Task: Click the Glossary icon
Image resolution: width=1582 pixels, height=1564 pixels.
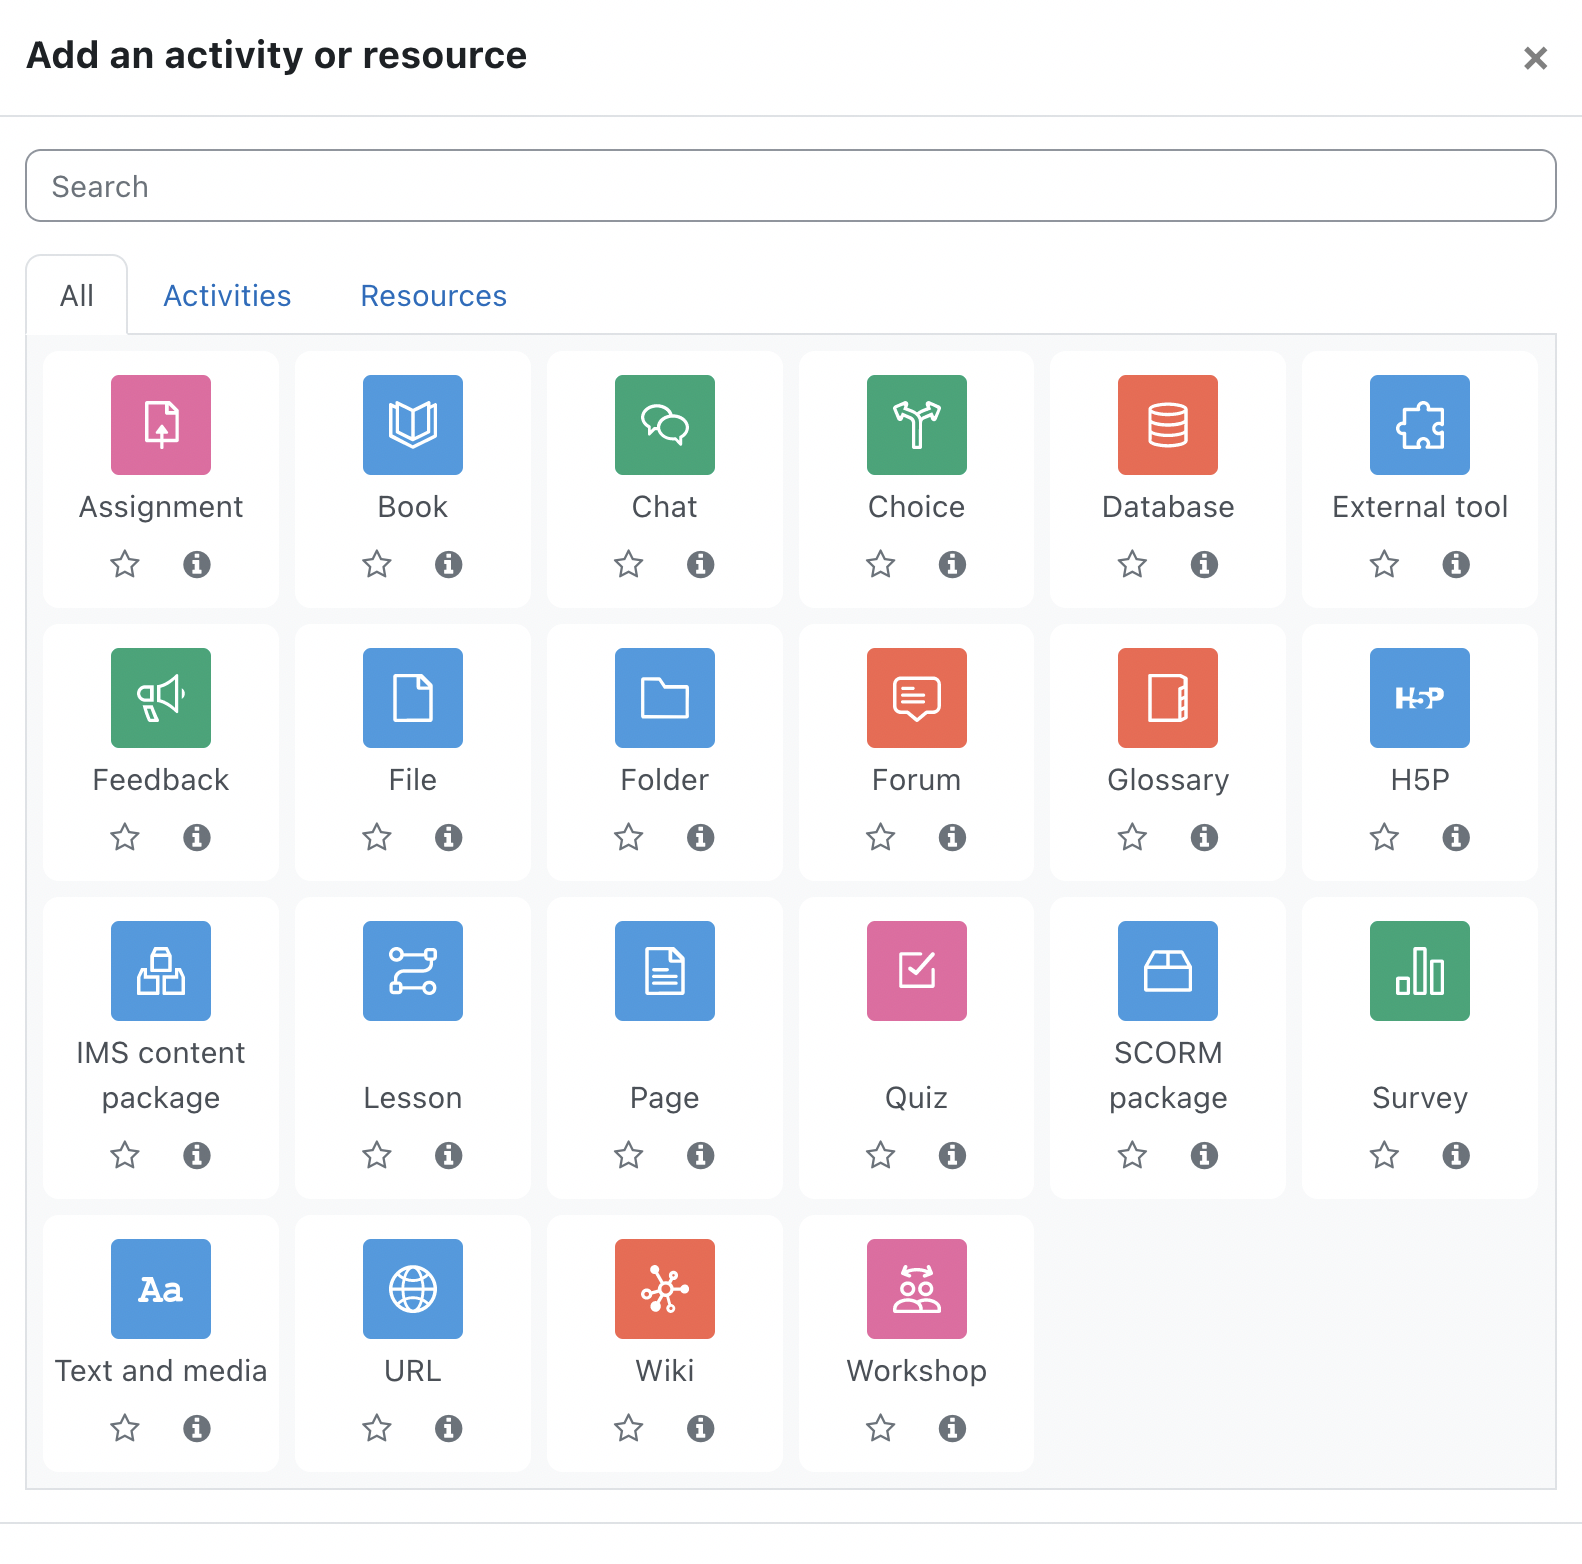Action: (1168, 698)
